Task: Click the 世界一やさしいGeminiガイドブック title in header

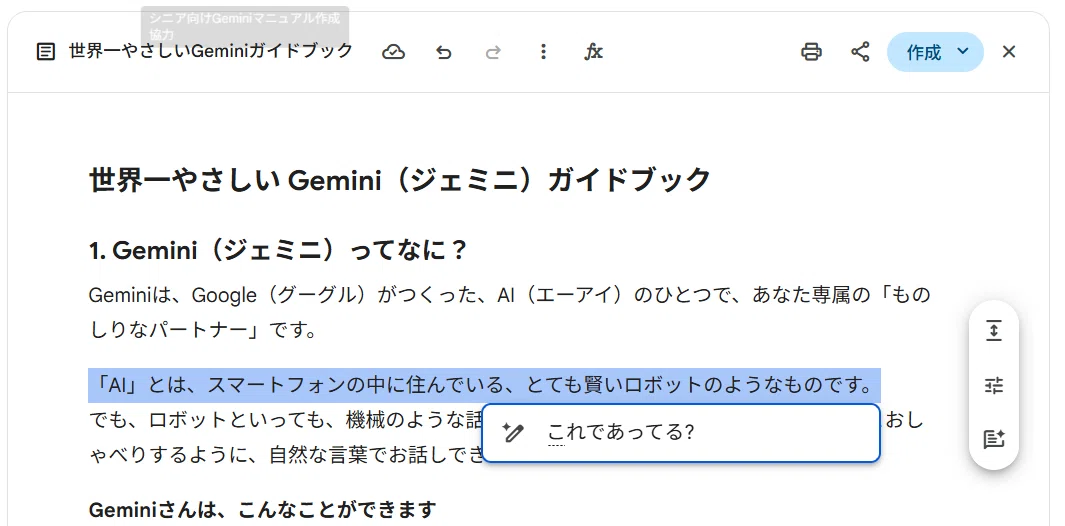Action: click(x=211, y=51)
